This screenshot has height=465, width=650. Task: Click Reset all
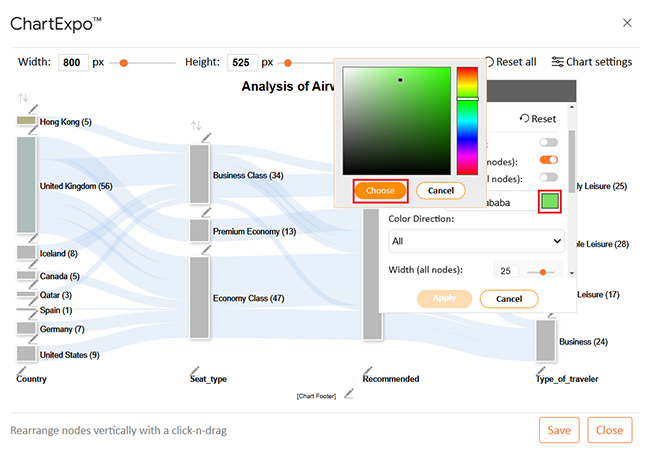(511, 62)
